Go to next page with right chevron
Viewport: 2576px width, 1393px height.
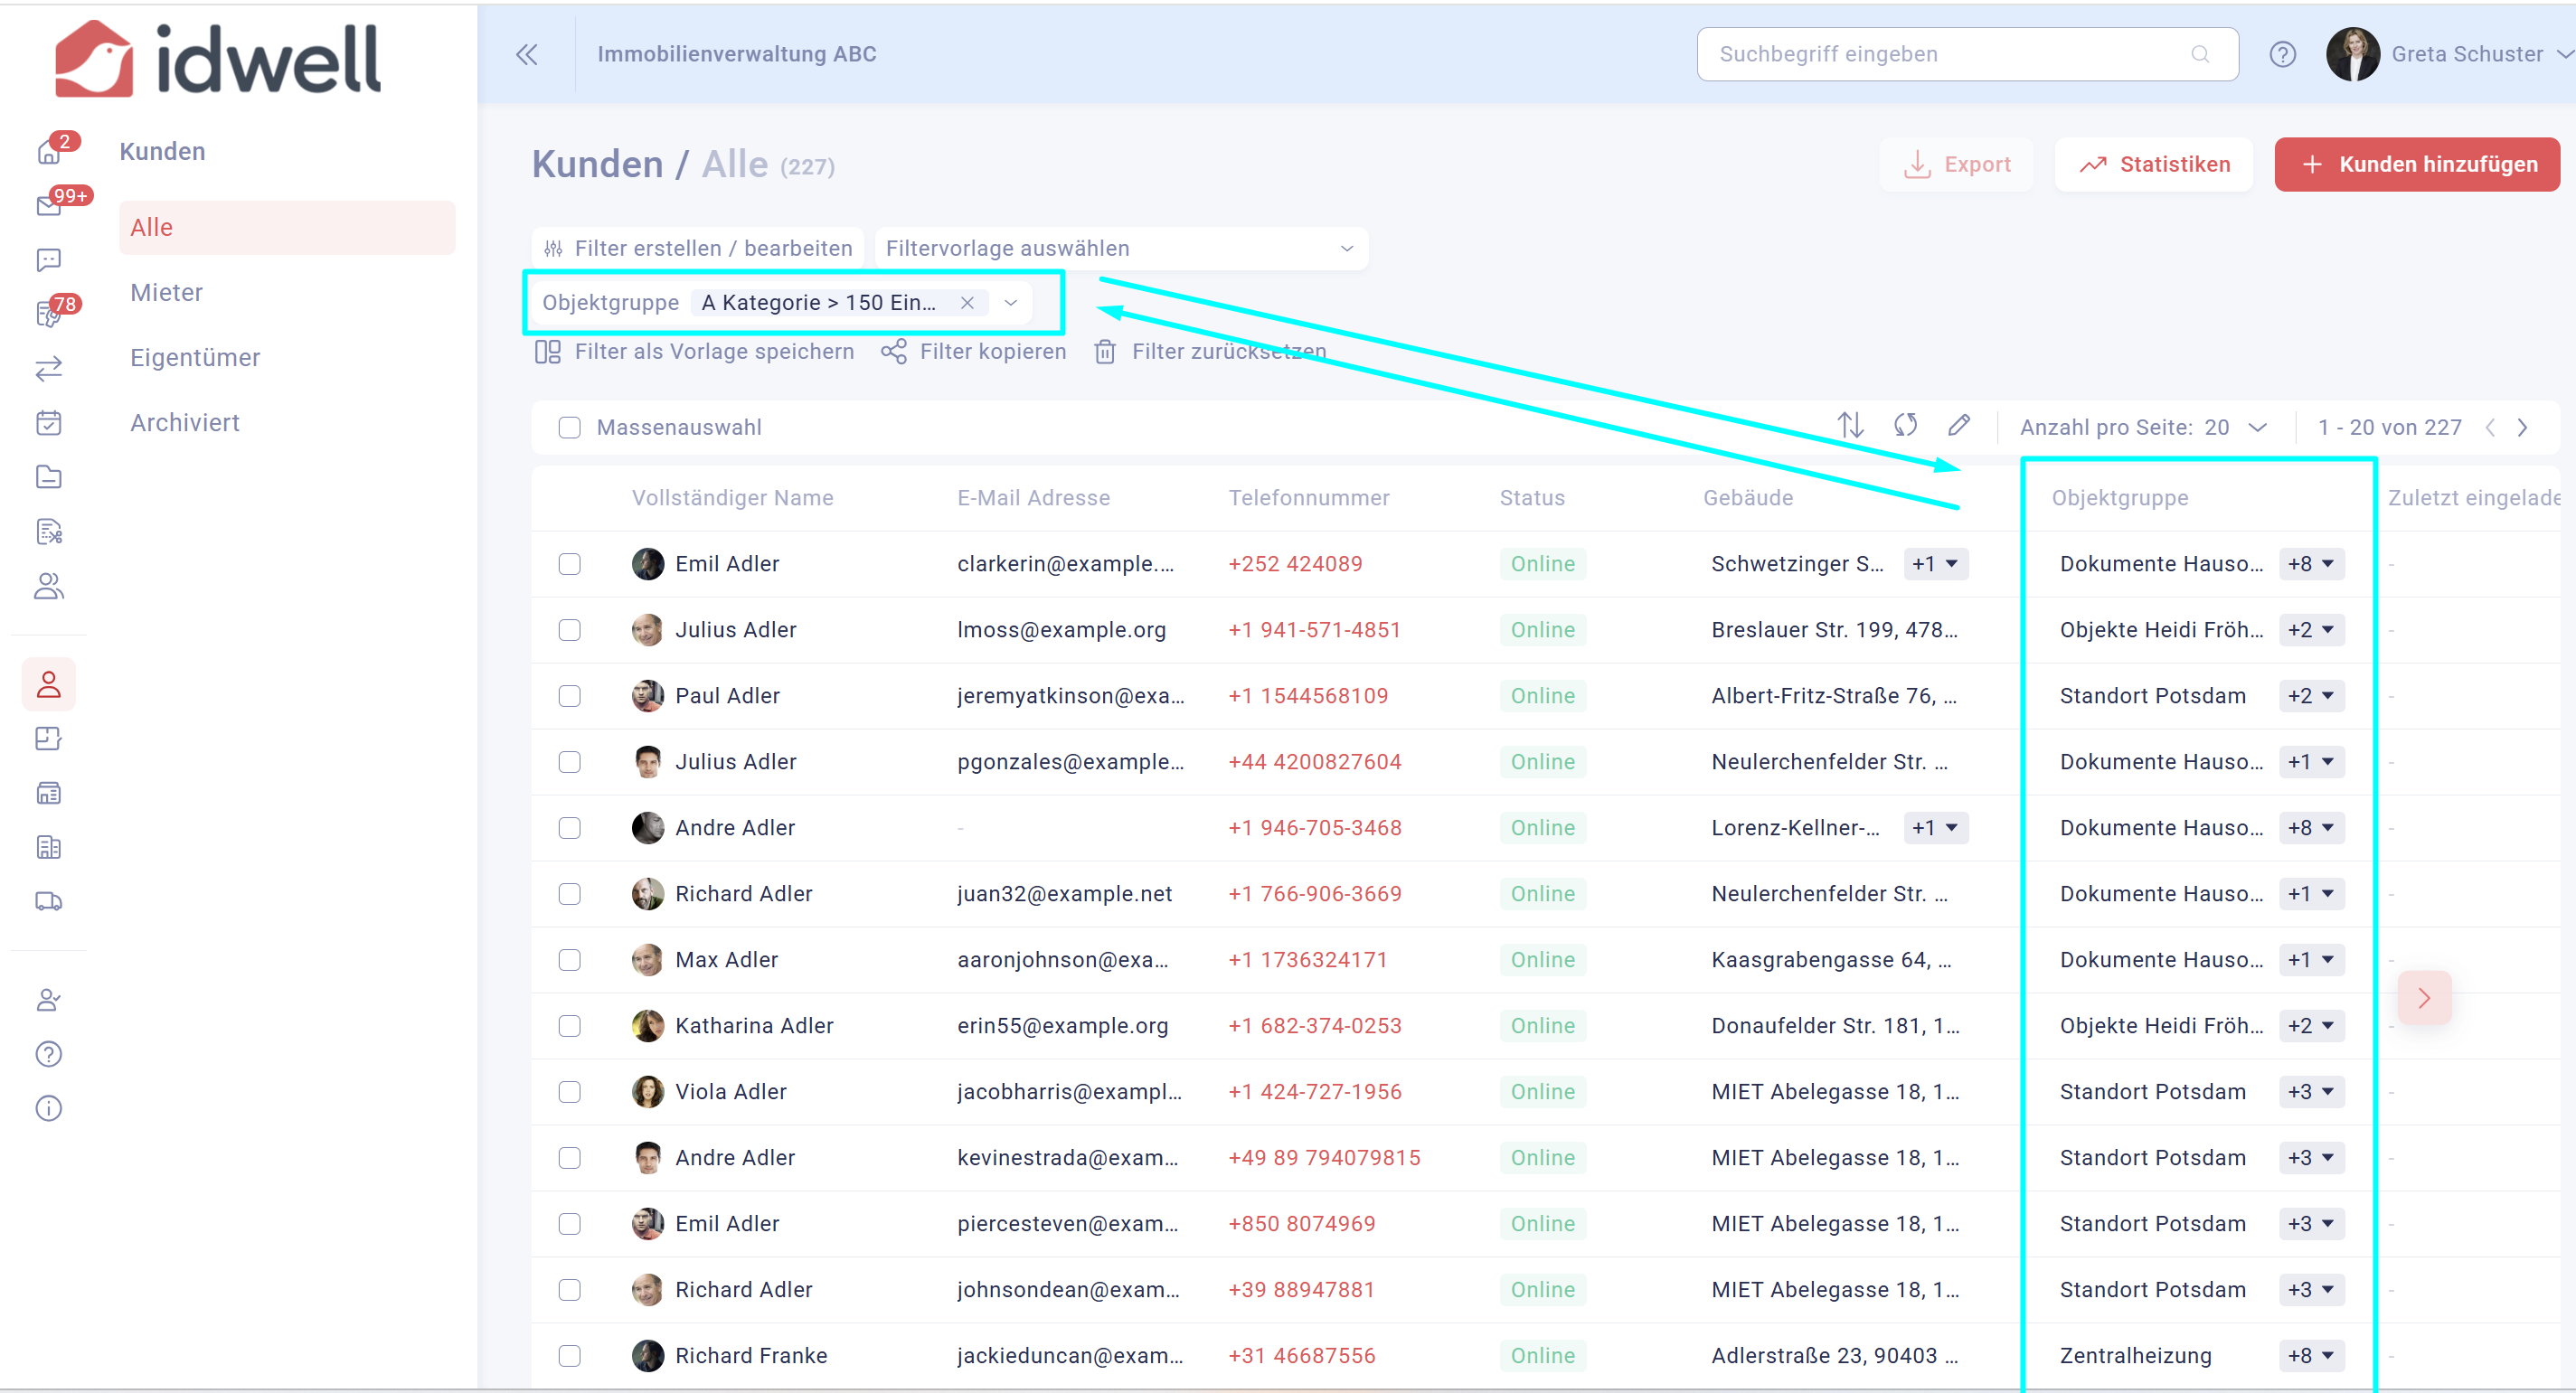coord(2523,428)
